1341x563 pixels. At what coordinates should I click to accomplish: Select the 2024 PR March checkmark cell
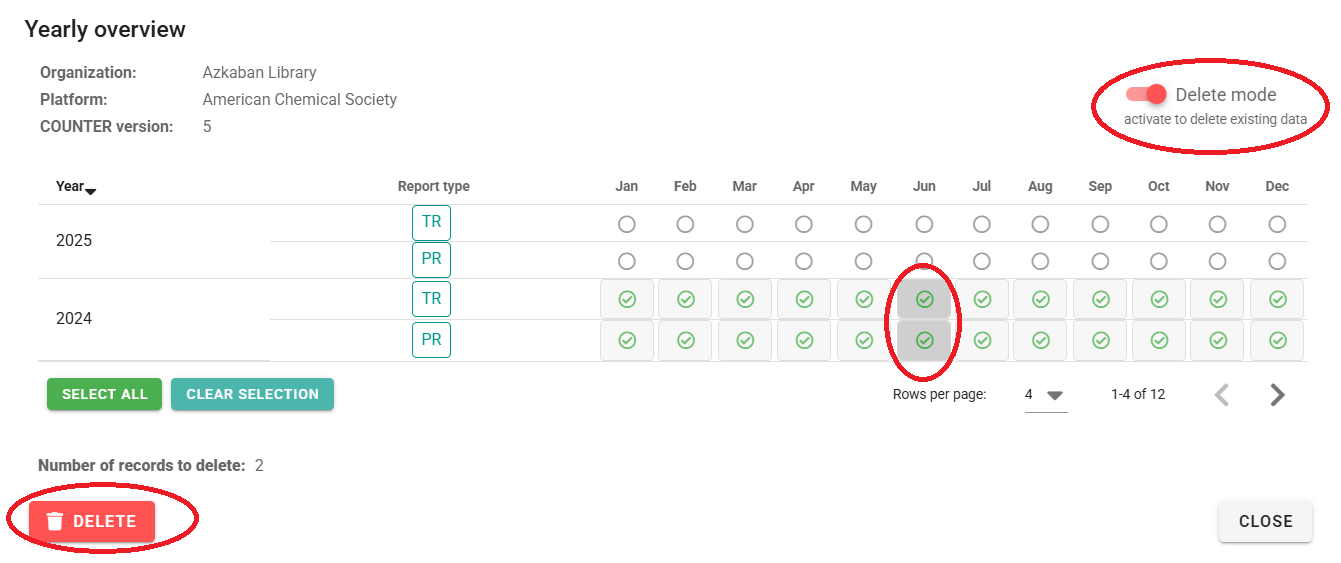(x=745, y=340)
